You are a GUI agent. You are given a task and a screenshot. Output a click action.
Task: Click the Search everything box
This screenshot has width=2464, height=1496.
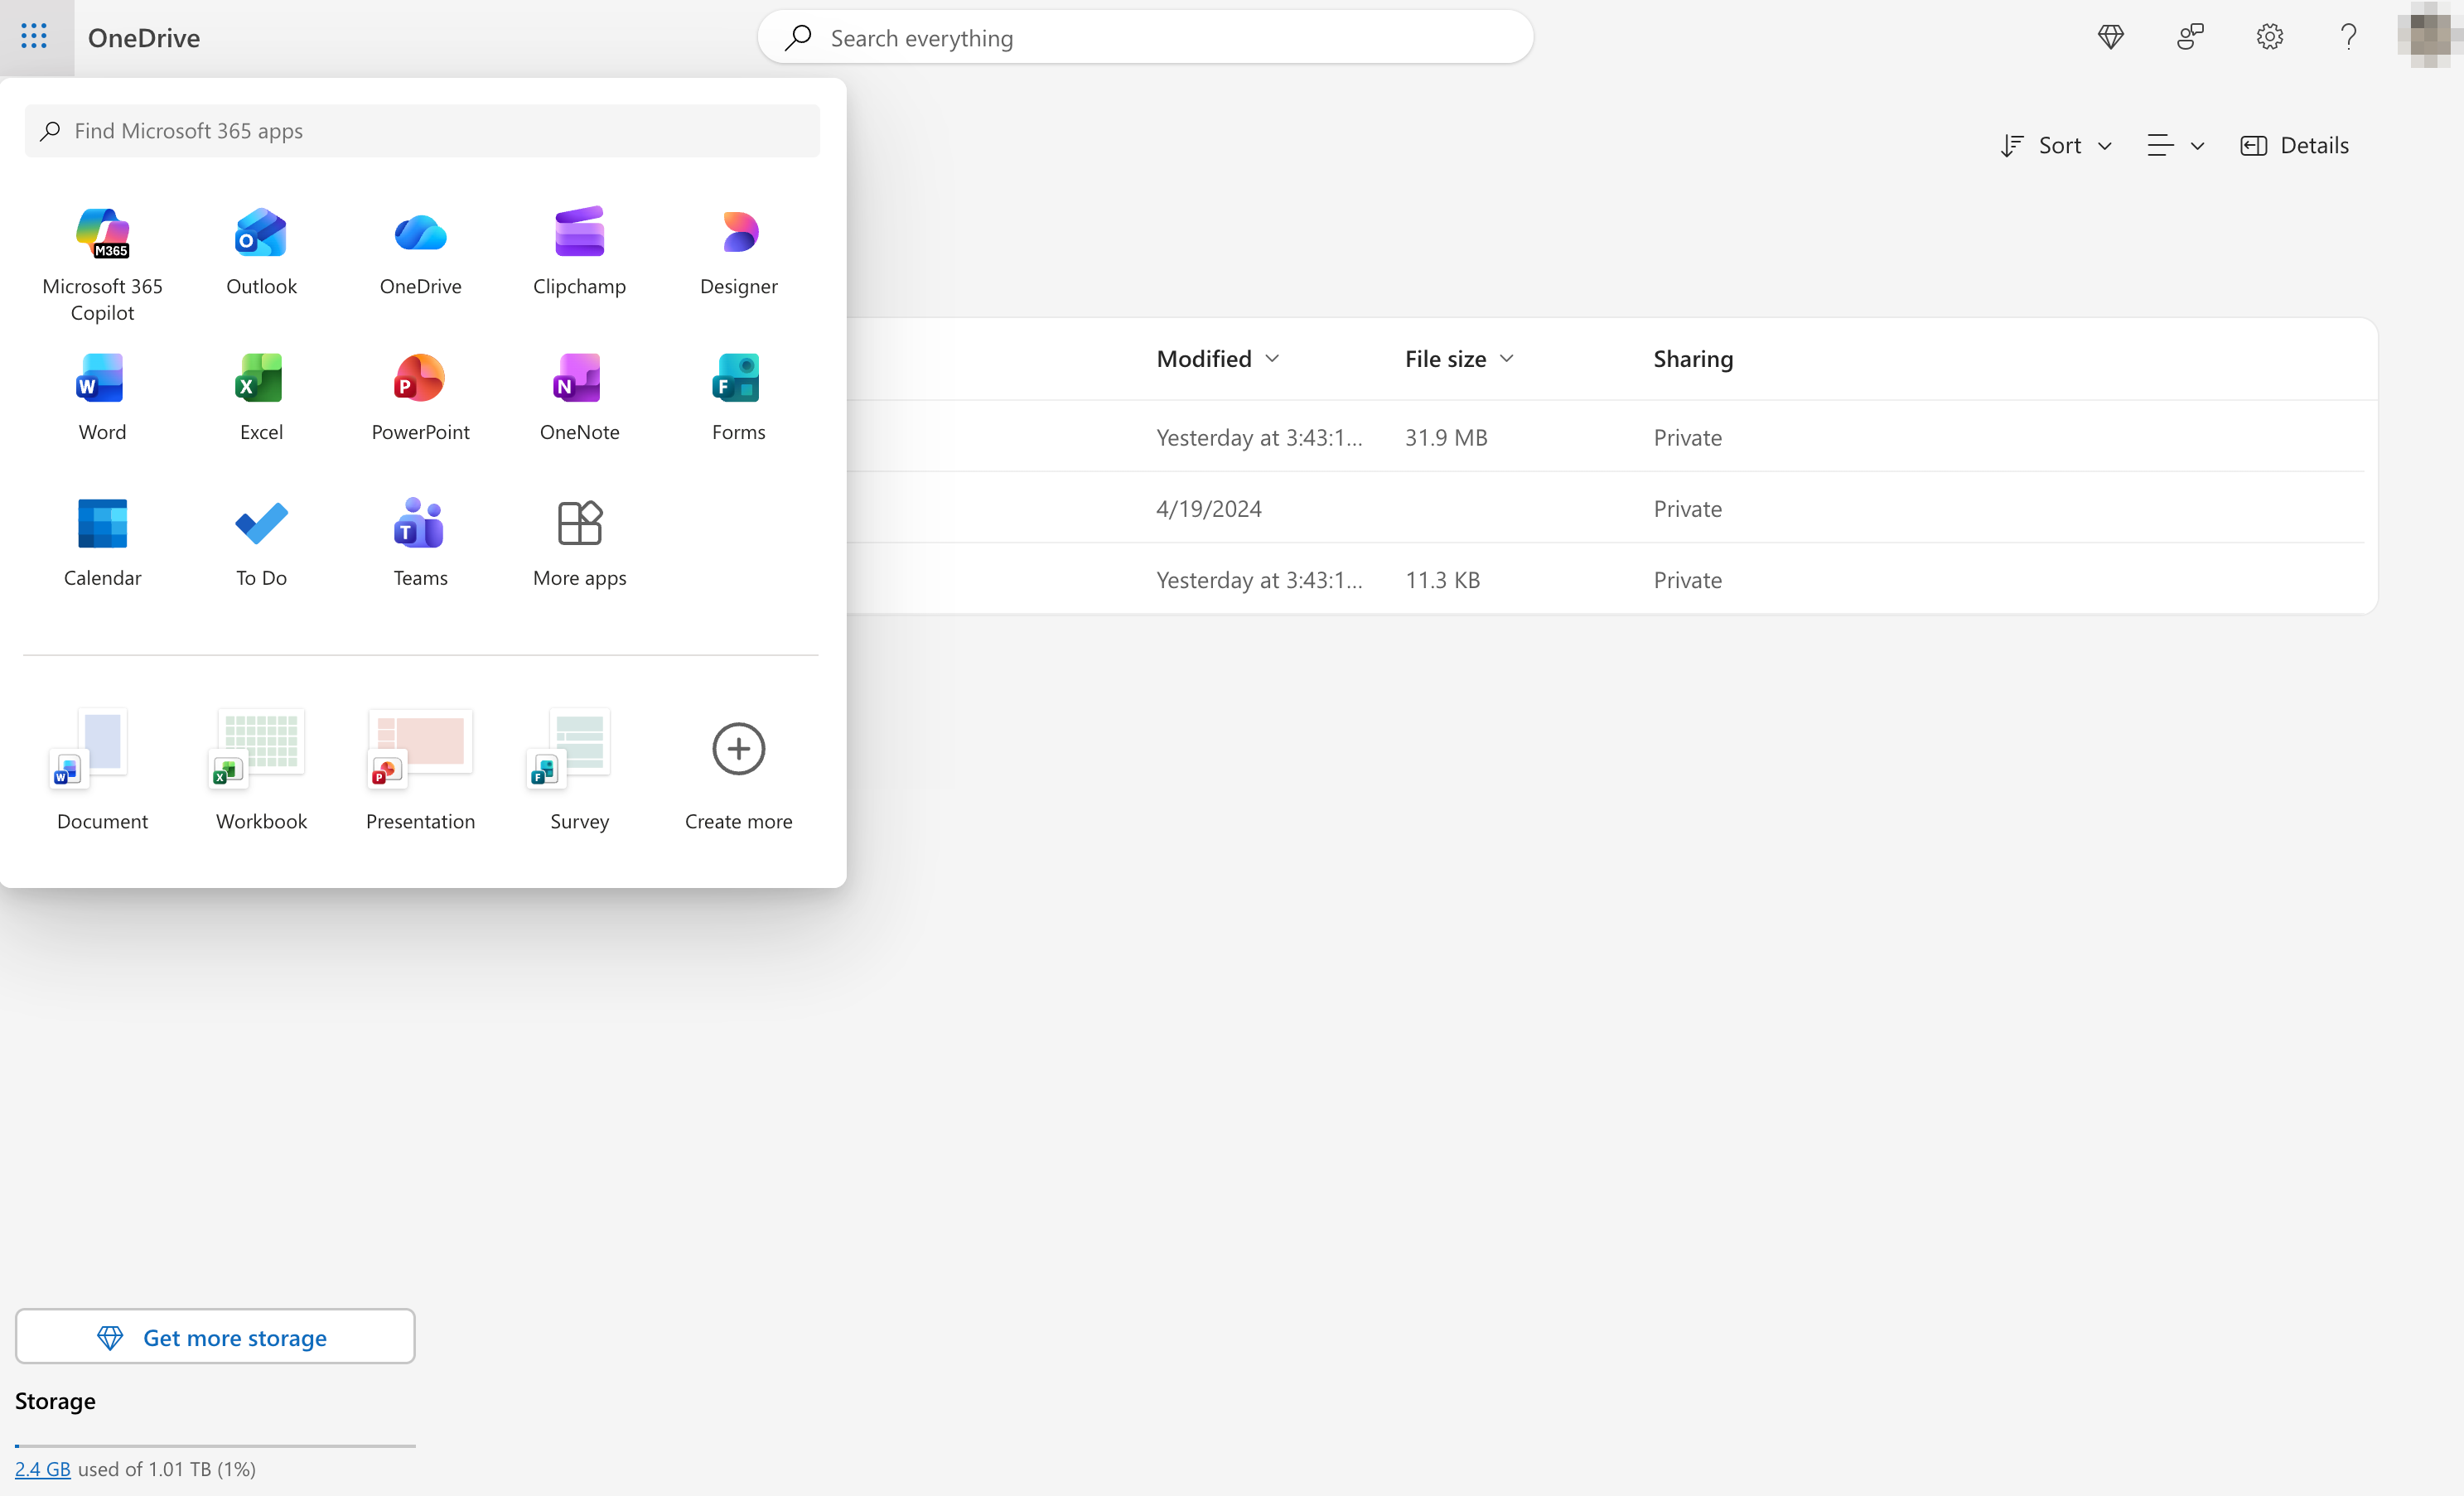(1145, 38)
